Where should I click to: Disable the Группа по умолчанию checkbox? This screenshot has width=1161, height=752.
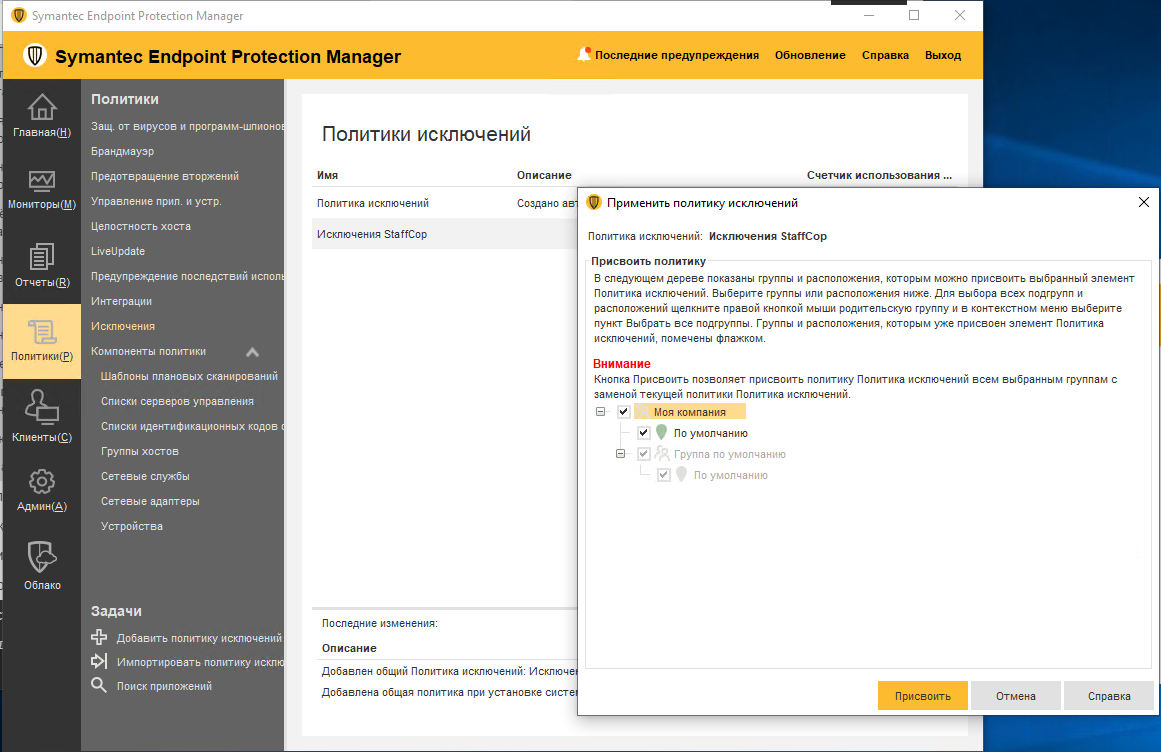click(643, 454)
